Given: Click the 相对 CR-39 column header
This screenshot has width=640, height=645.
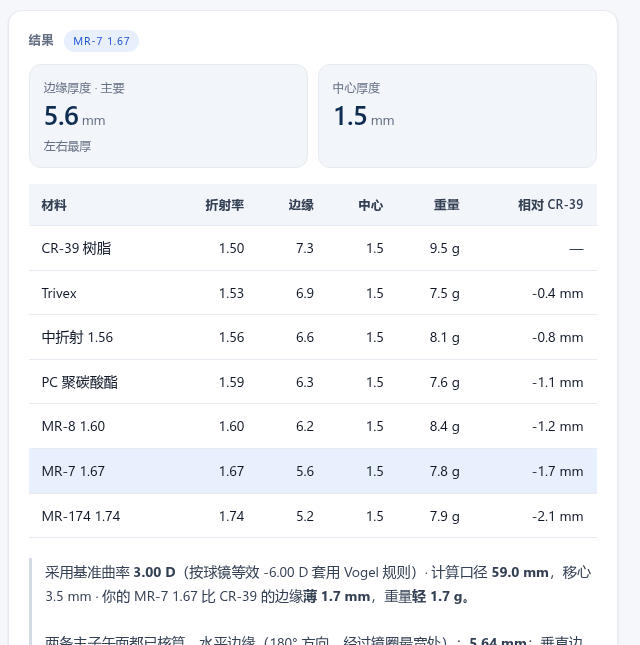Looking at the screenshot, I should tap(550, 205).
